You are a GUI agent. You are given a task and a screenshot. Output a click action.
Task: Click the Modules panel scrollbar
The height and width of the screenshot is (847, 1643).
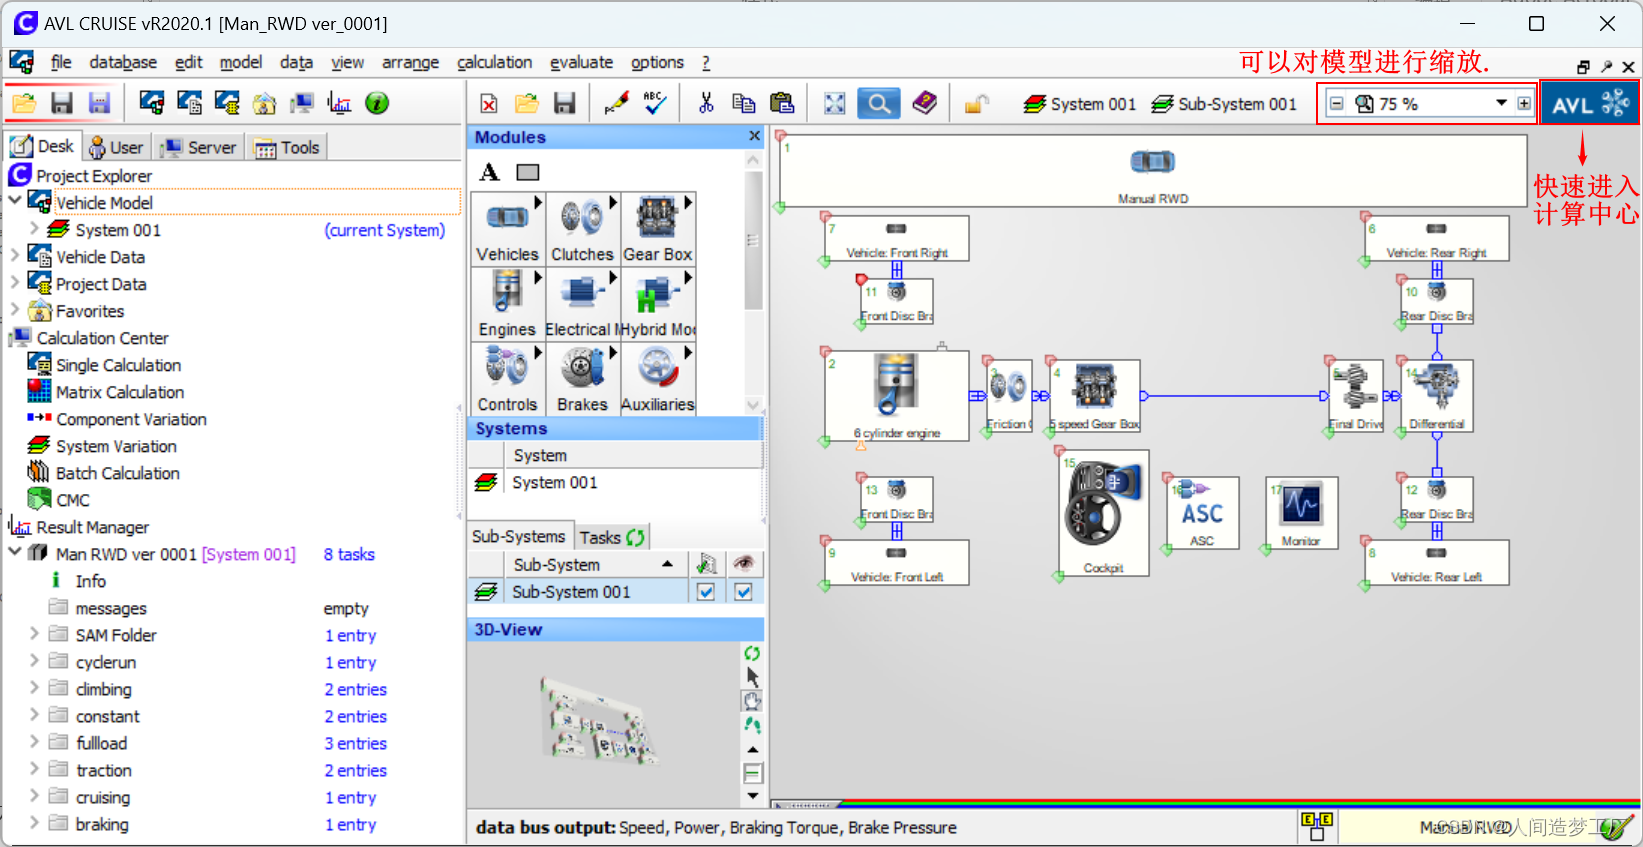click(x=754, y=240)
